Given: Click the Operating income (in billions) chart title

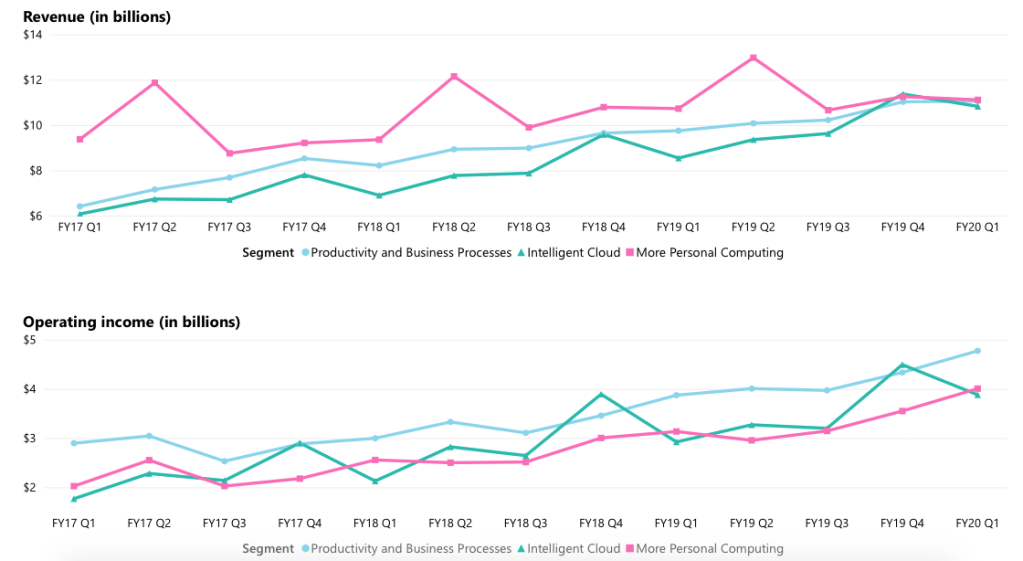Looking at the screenshot, I should (x=131, y=322).
